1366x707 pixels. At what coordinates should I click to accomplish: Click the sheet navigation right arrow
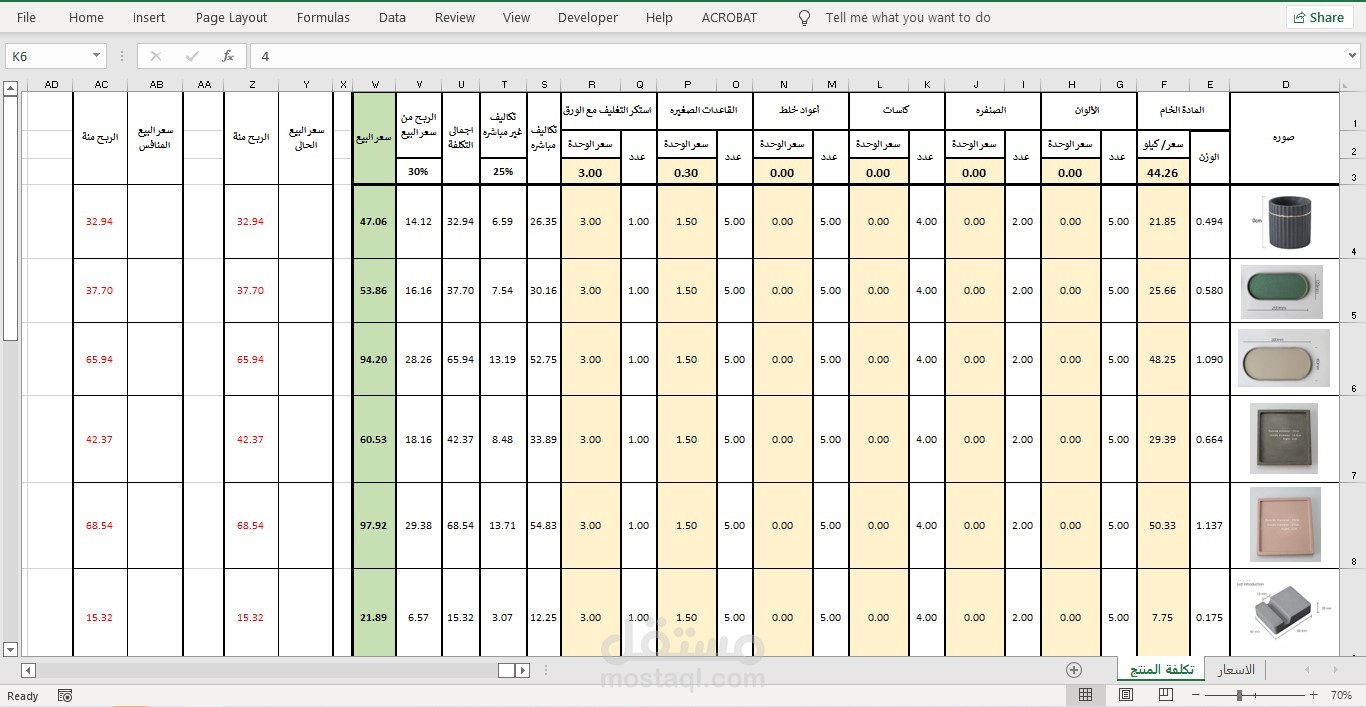(x=1334, y=669)
